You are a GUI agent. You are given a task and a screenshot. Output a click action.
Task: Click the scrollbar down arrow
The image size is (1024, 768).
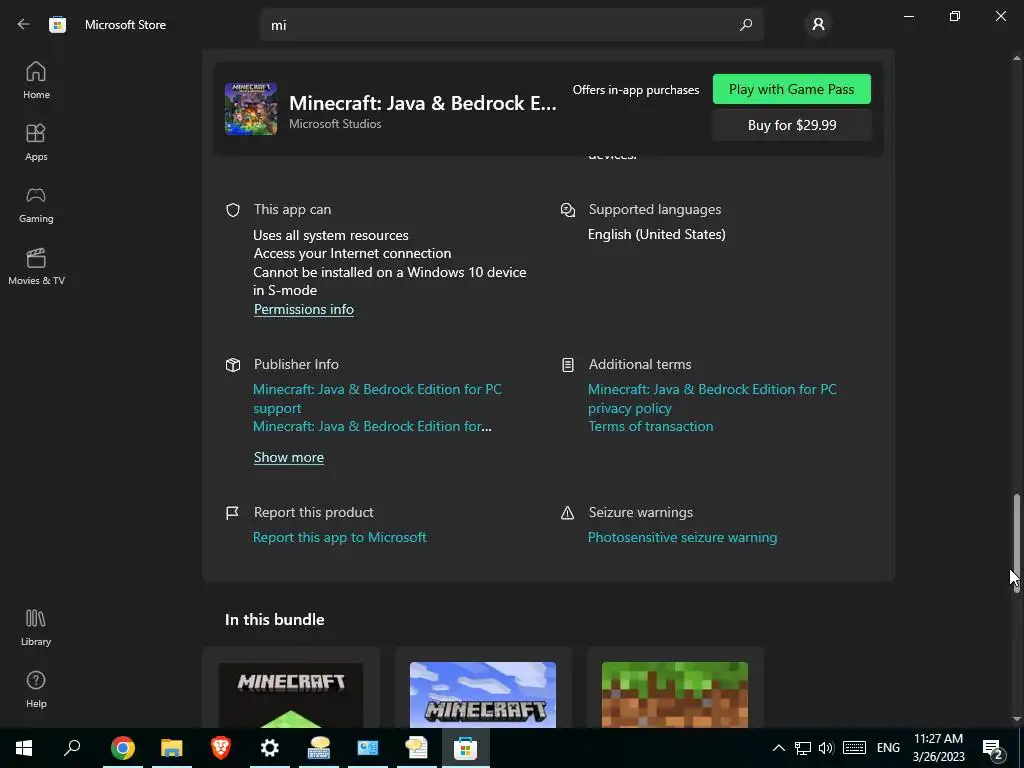coord(1016,719)
